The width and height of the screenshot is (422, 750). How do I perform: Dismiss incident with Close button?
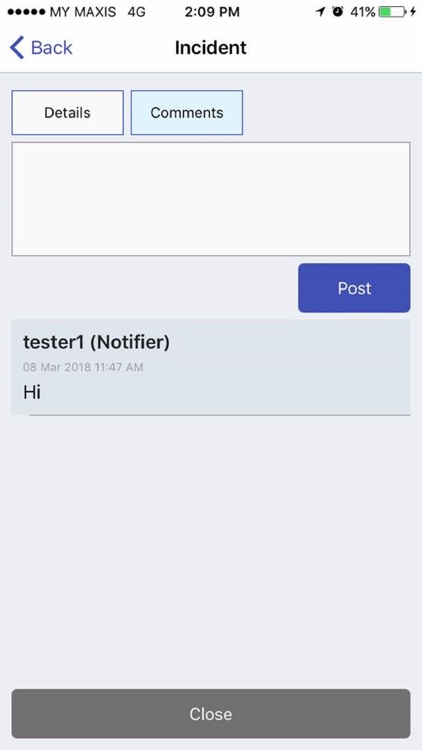tap(211, 714)
